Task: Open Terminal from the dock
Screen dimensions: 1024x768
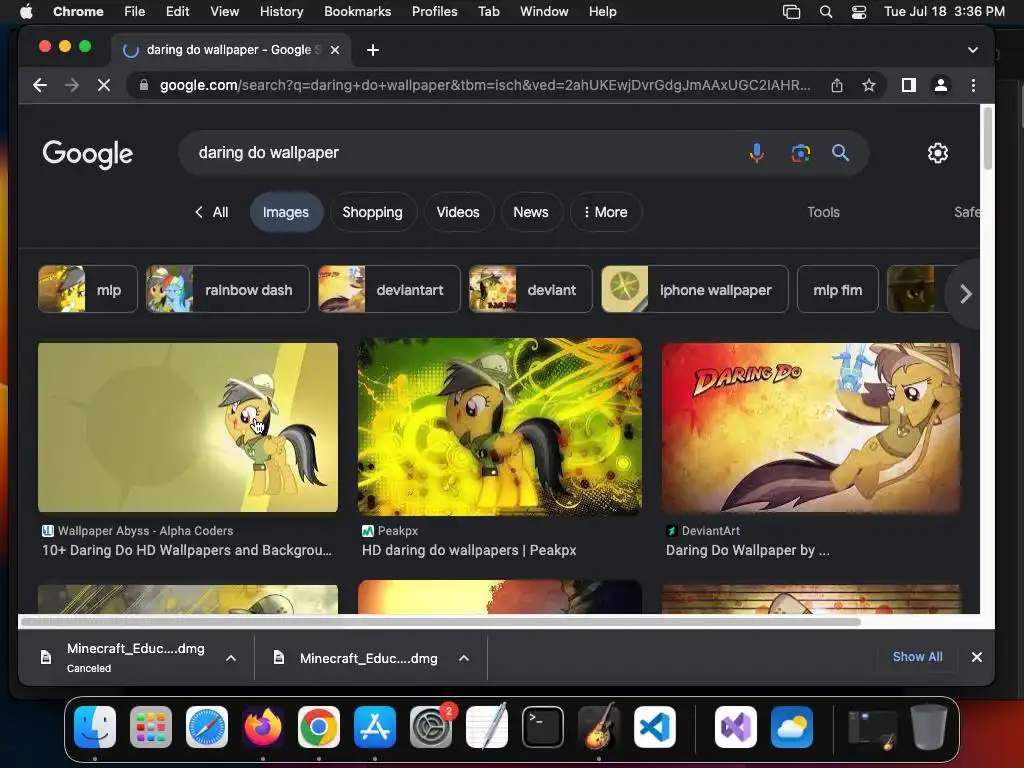Action: click(x=543, y=727)
